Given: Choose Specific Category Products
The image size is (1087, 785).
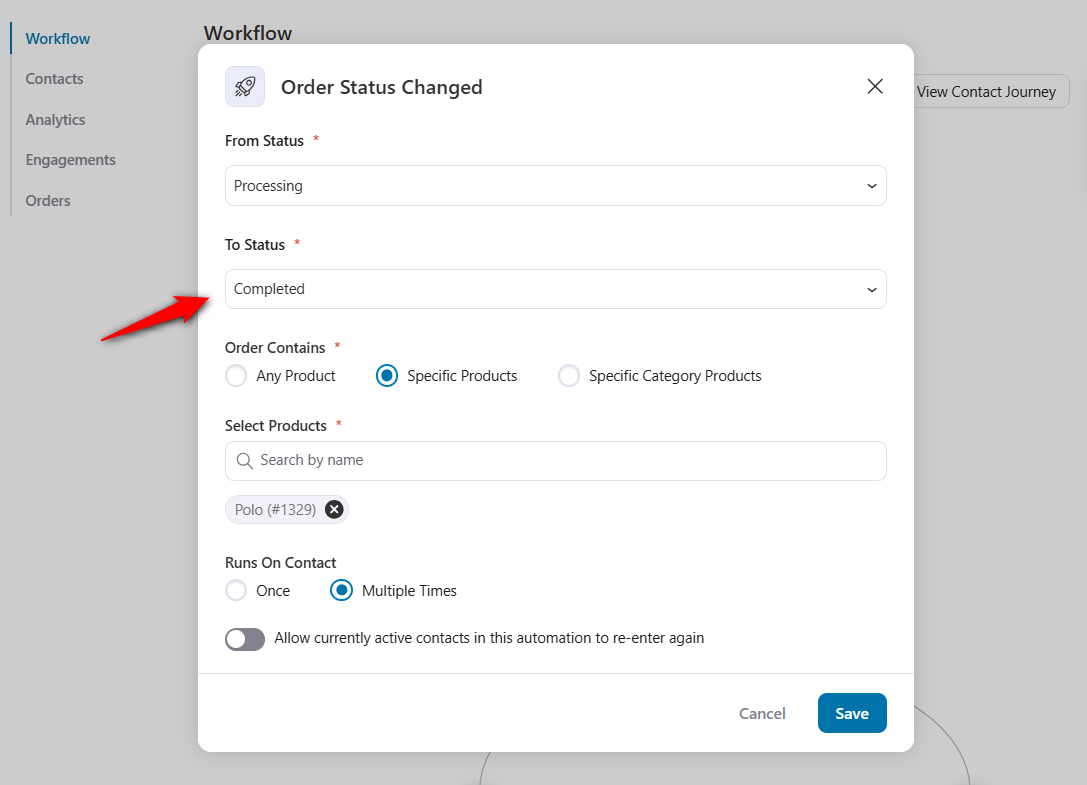Looking at the screenshot, I should pos(569,376).
